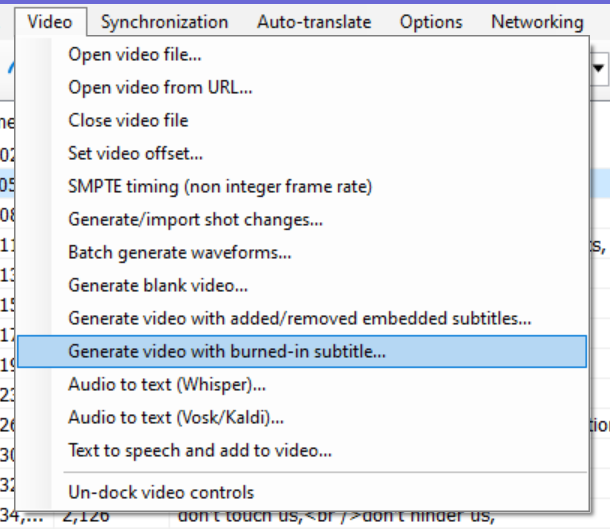610x529 pixels.
Task: Launch Audio to text (Whisper)...
Action: pyautogui.click(x=167, y=384)
